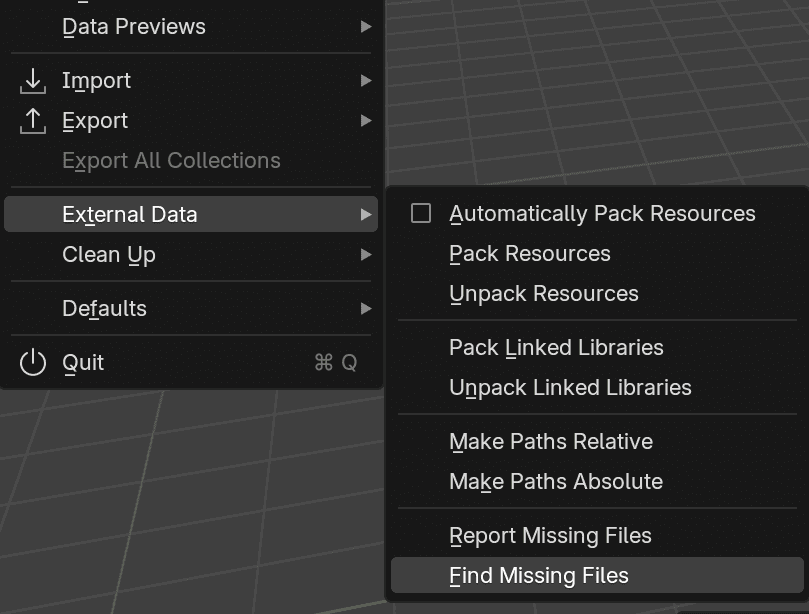Viewport: 809px width, 614px height.
Task: Click the Quit power icon
Action: (x=33, y=362)
